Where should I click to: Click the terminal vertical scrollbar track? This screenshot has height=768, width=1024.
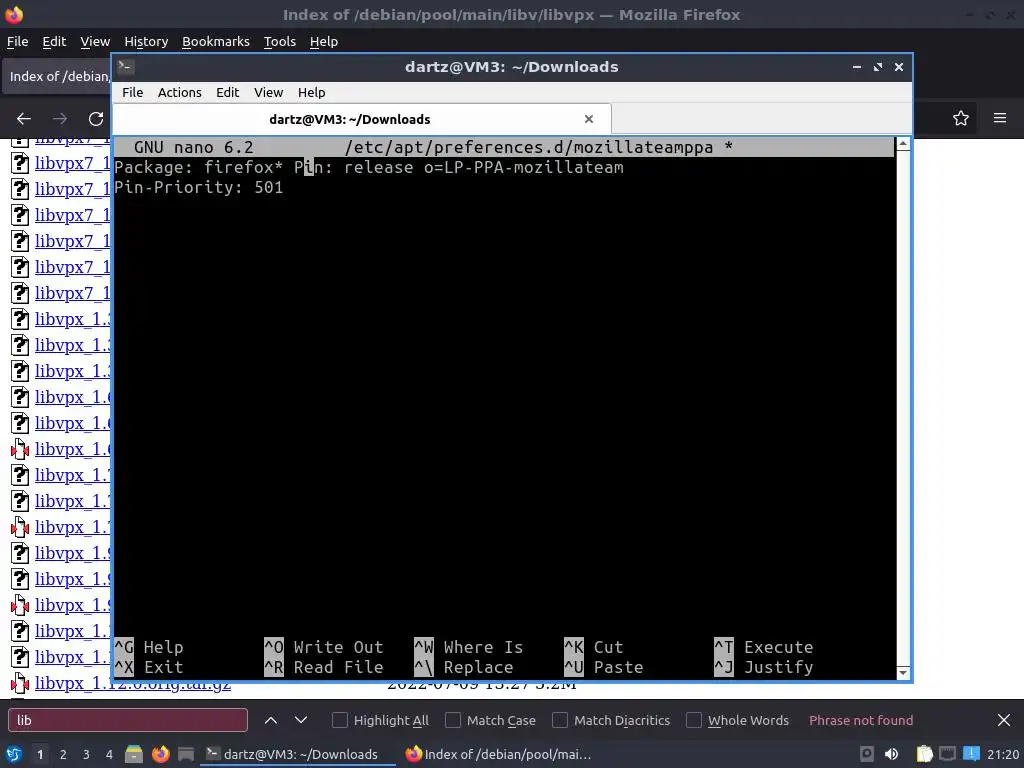coord(903,408)
